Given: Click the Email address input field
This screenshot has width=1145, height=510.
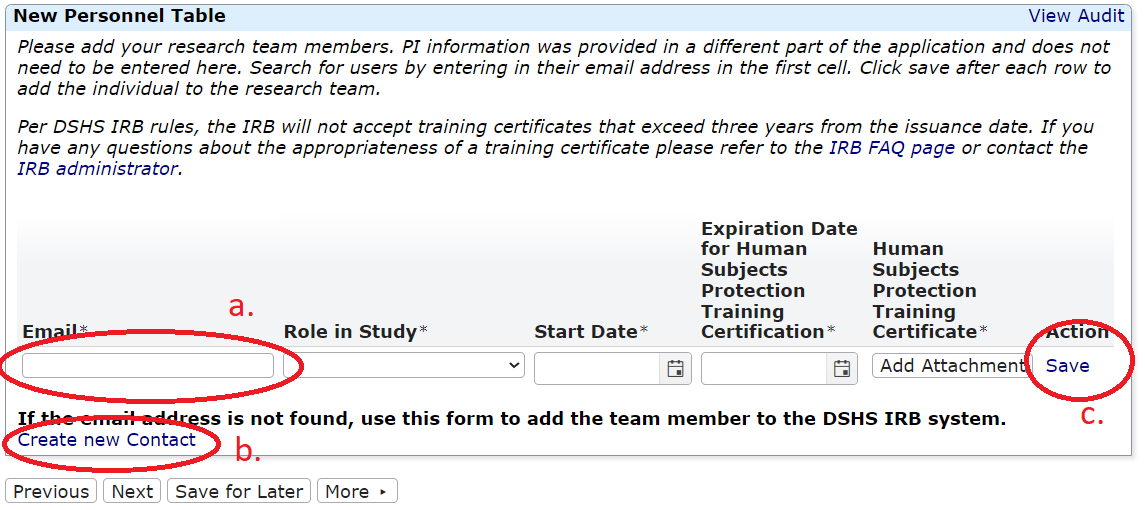Looking at the screenshot, I should coord(148,366).
